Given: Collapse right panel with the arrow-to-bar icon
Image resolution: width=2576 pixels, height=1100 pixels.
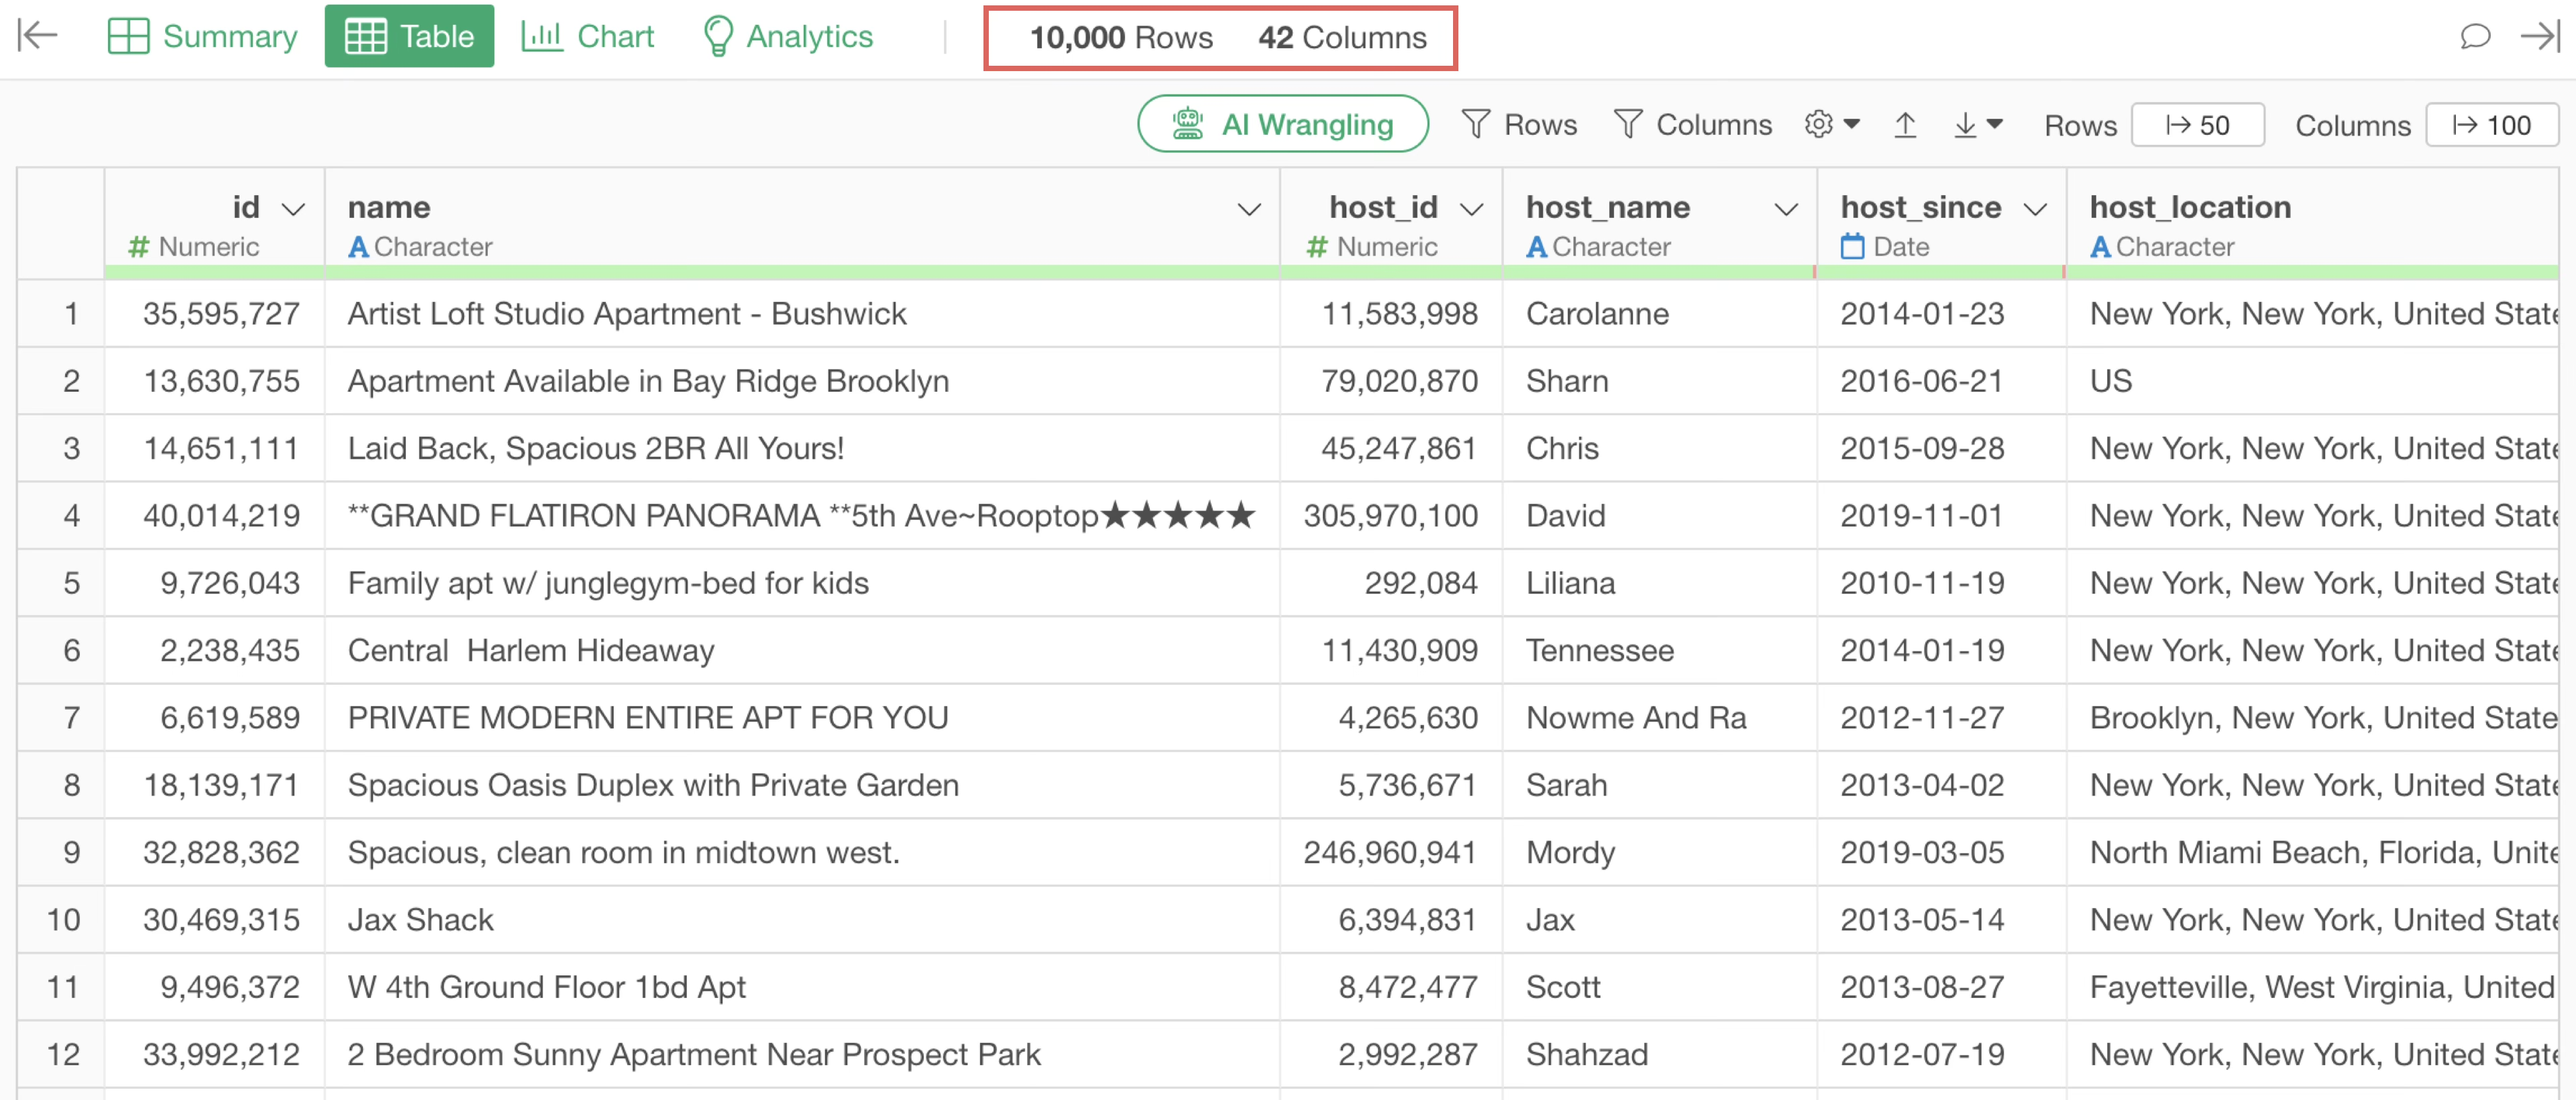Looking at the screenshot, I should pos(2540,36).
